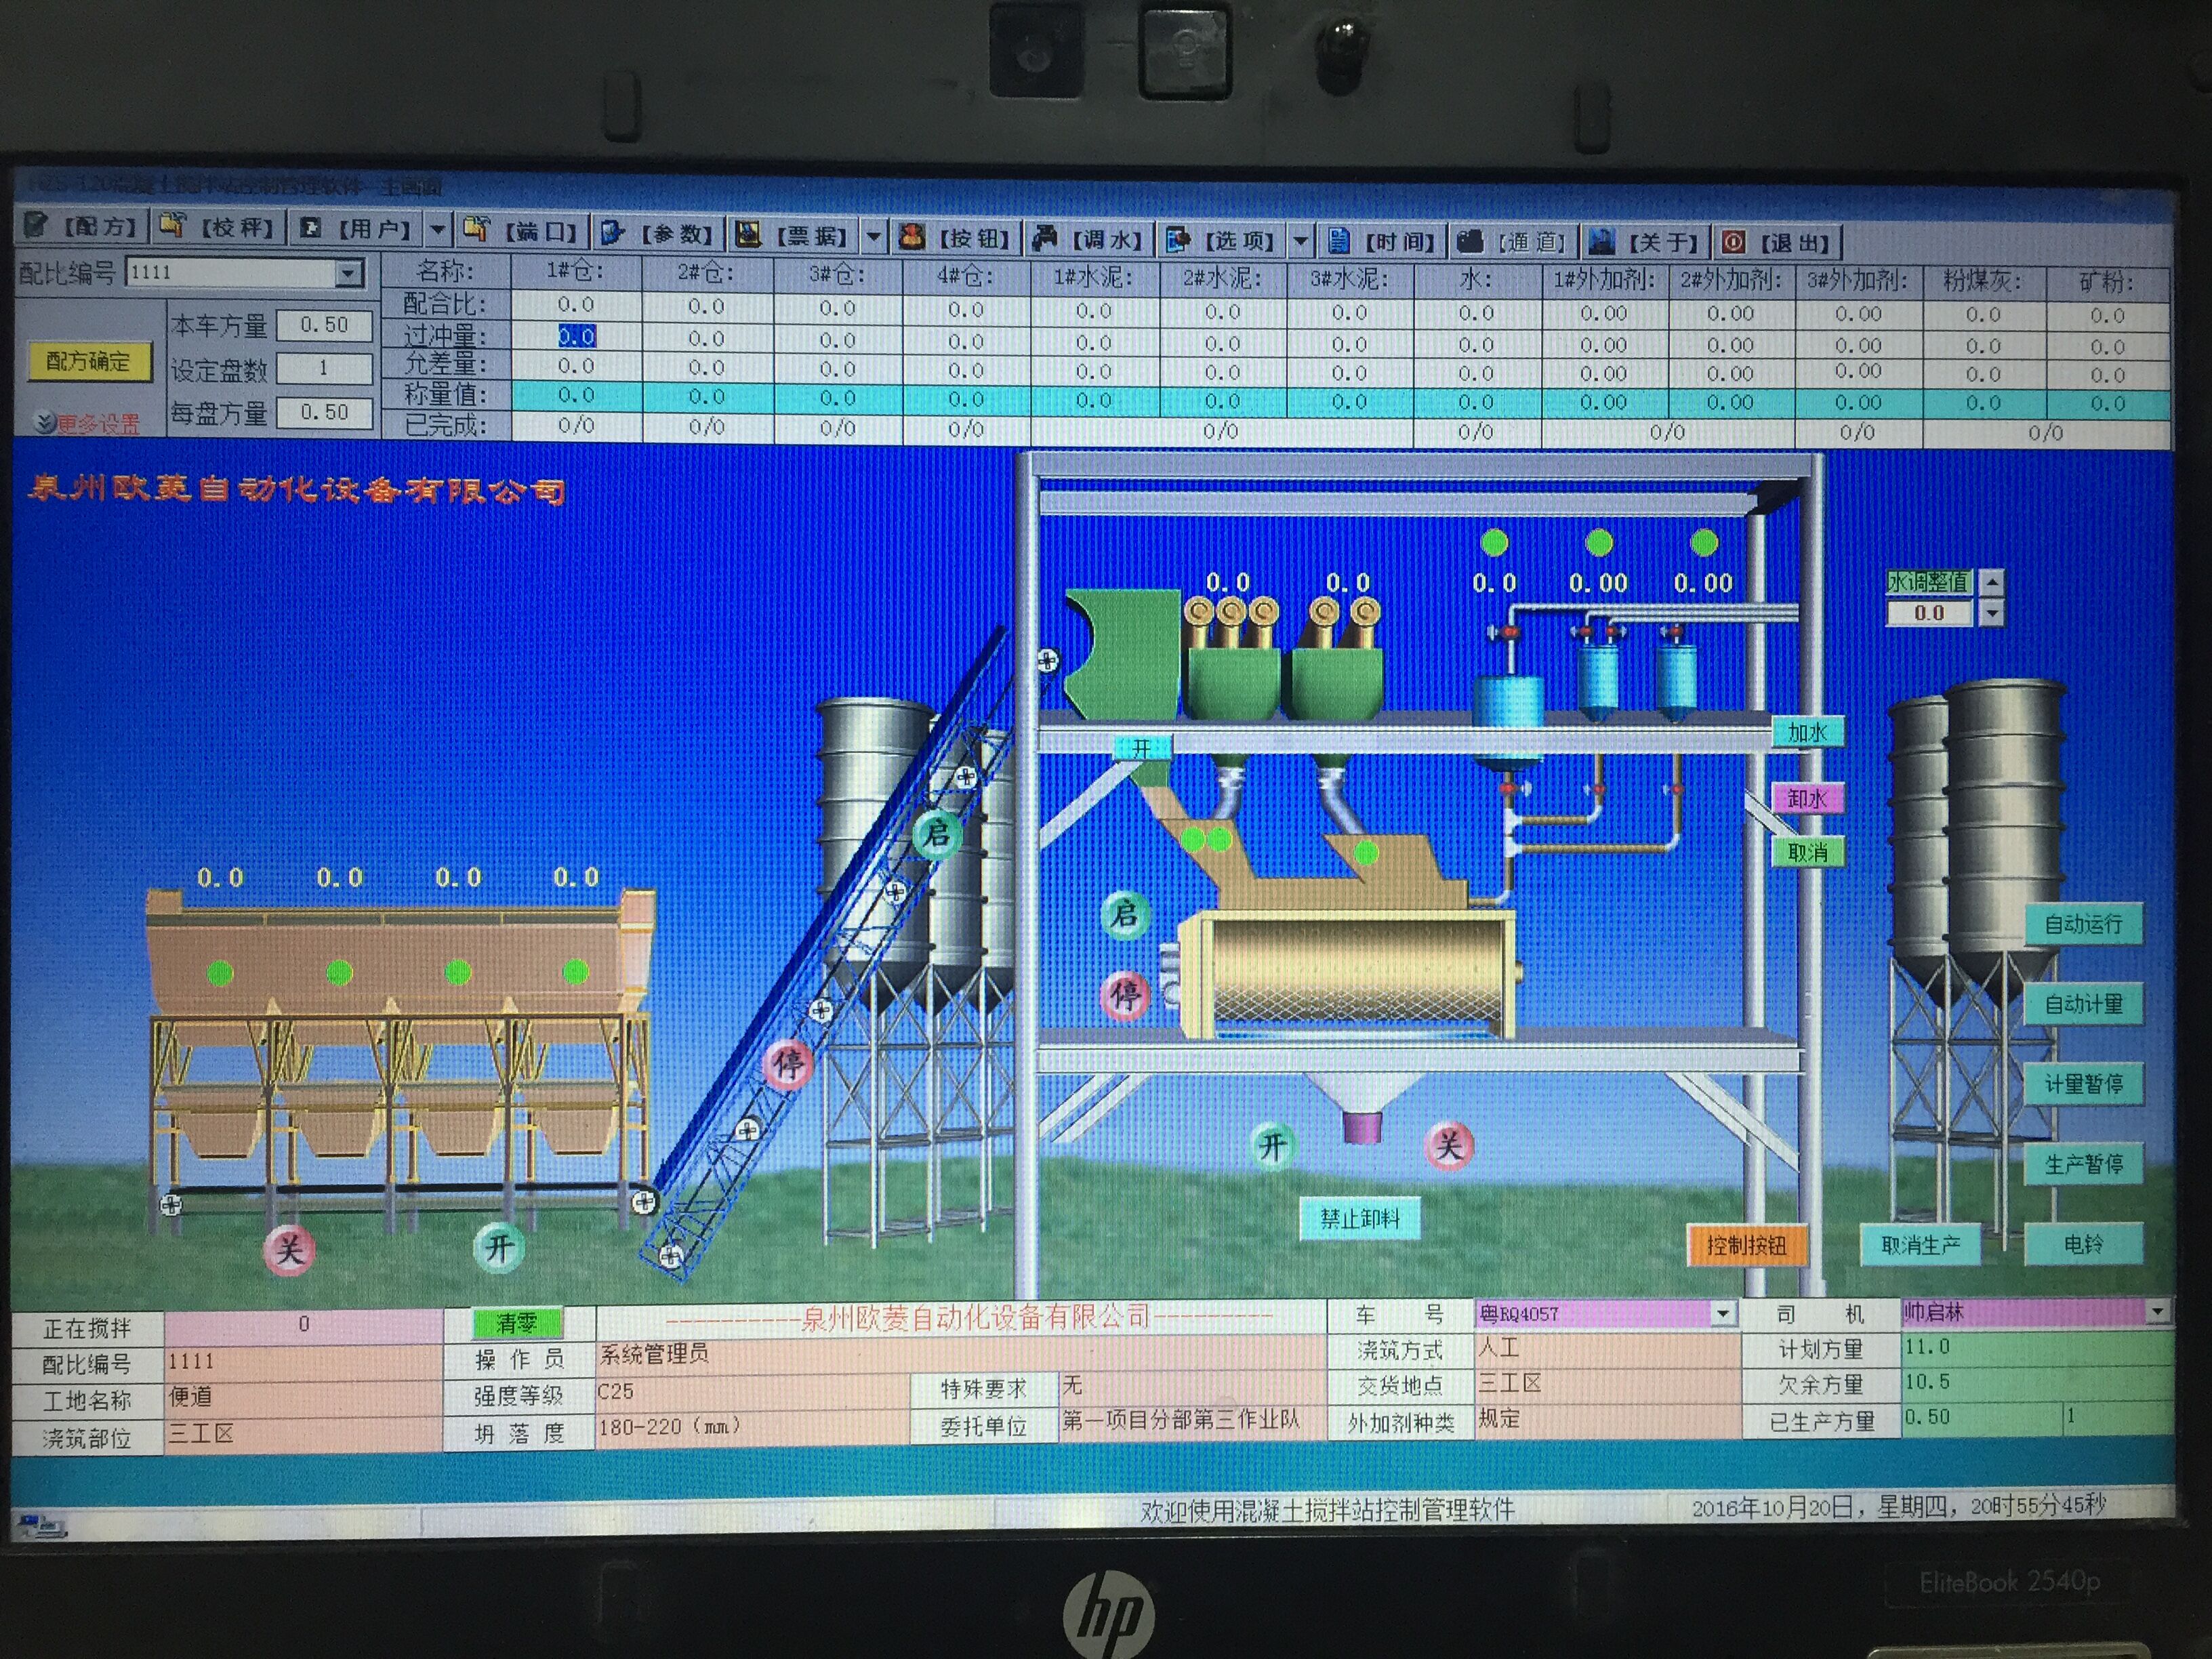Toggle green indicator on right cement chute
2212x1659 pixels.
1366,853
